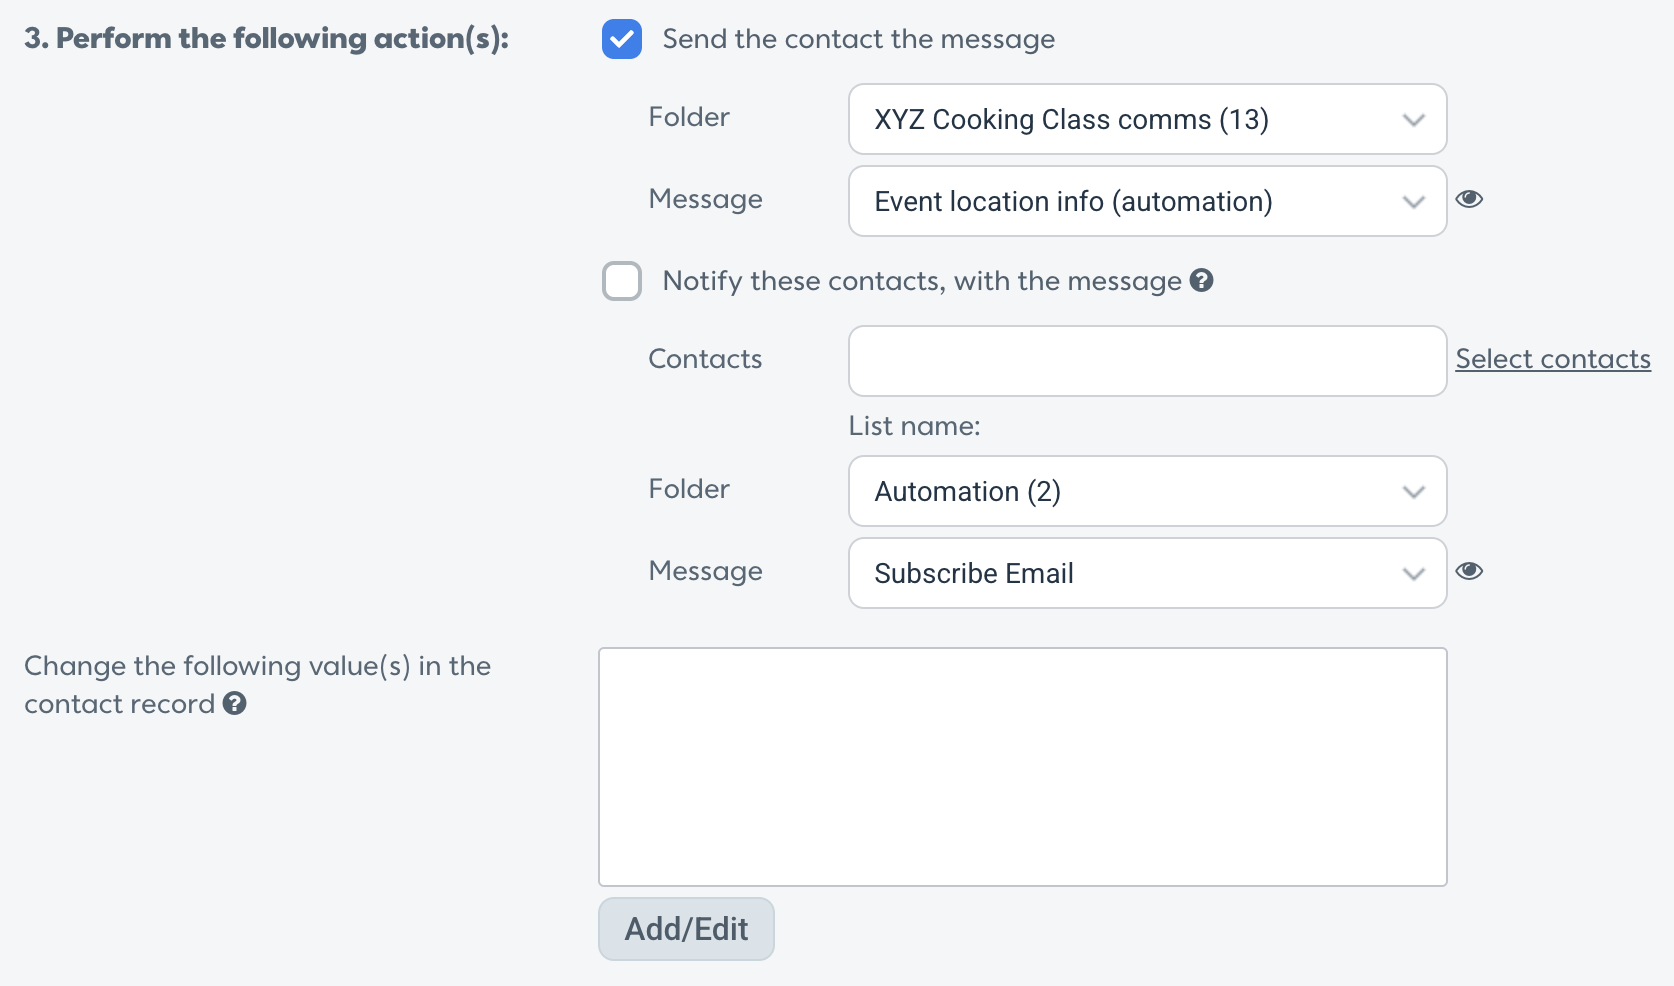Open the XYZ Cooking Class comms folder dropdown
The width and height of the screenshot is (1674, 986).
point(1147,119)
